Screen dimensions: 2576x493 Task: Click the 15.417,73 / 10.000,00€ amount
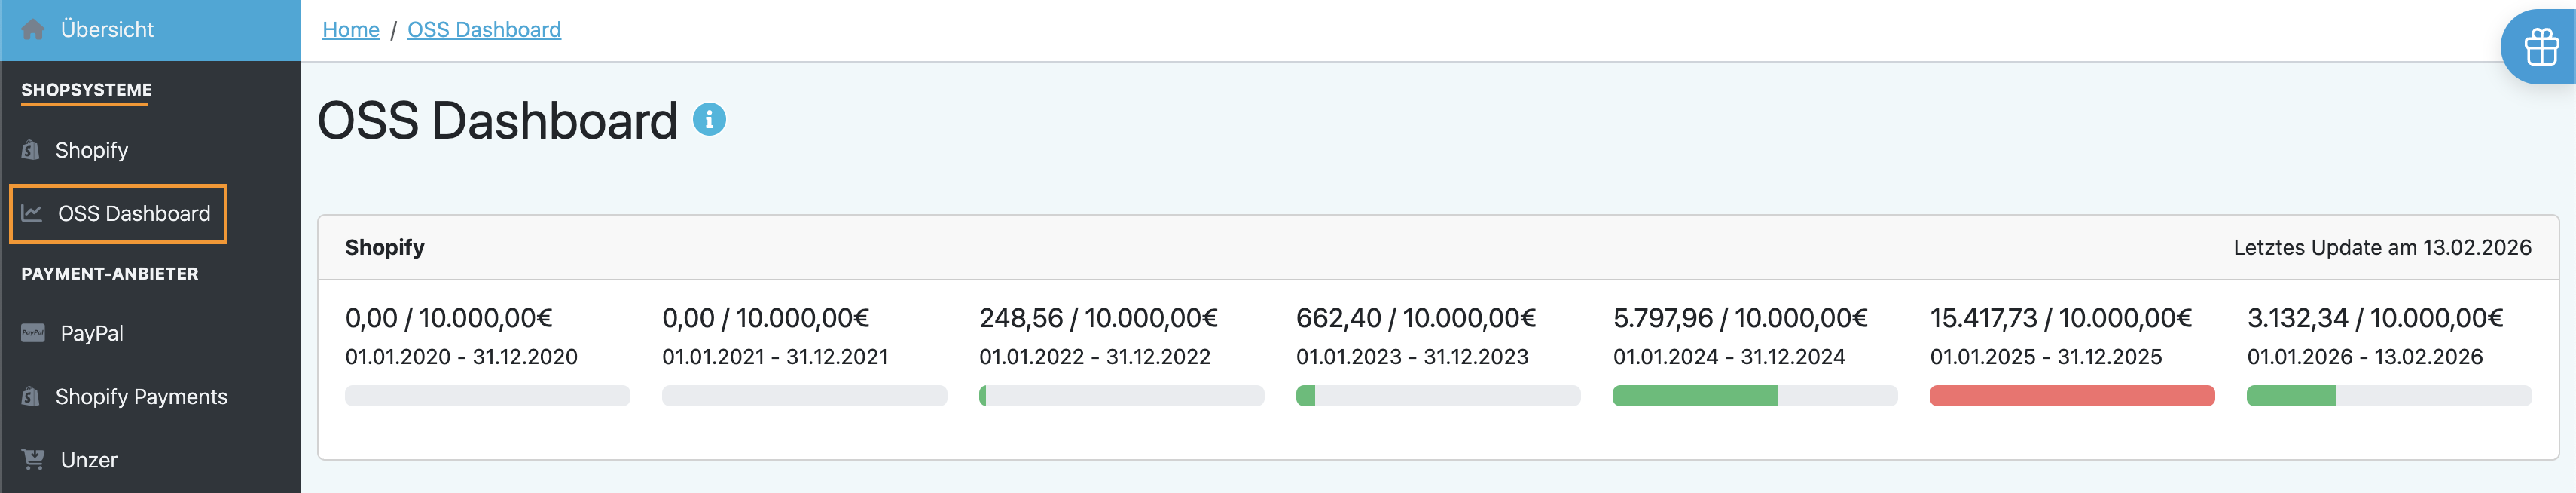[2060, 318]
